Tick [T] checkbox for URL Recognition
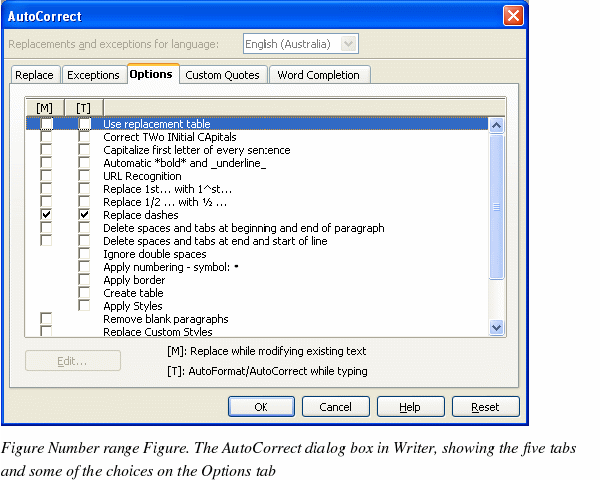This screenshot has height=481, width=601. pos(85,176)
